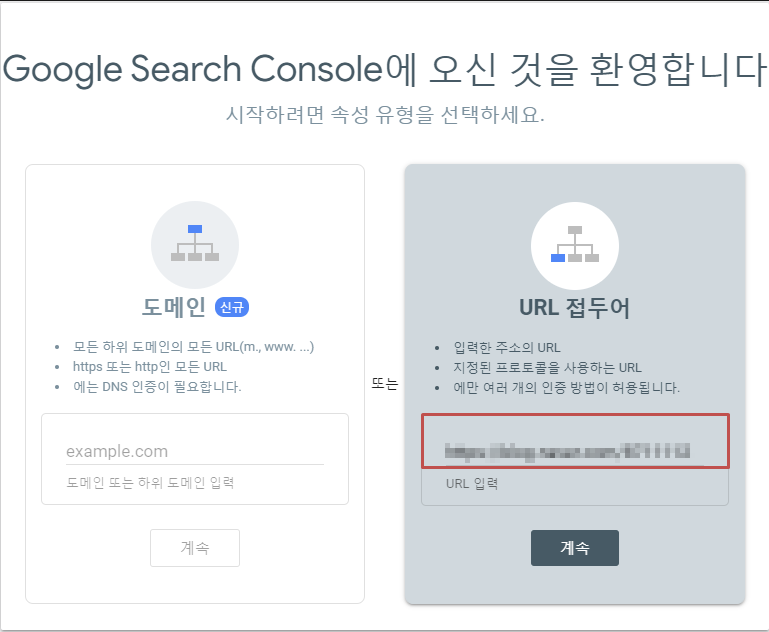
Task: Click text '에는 DNS 인증이 필요합니다.'
Action: pos(157,387)
